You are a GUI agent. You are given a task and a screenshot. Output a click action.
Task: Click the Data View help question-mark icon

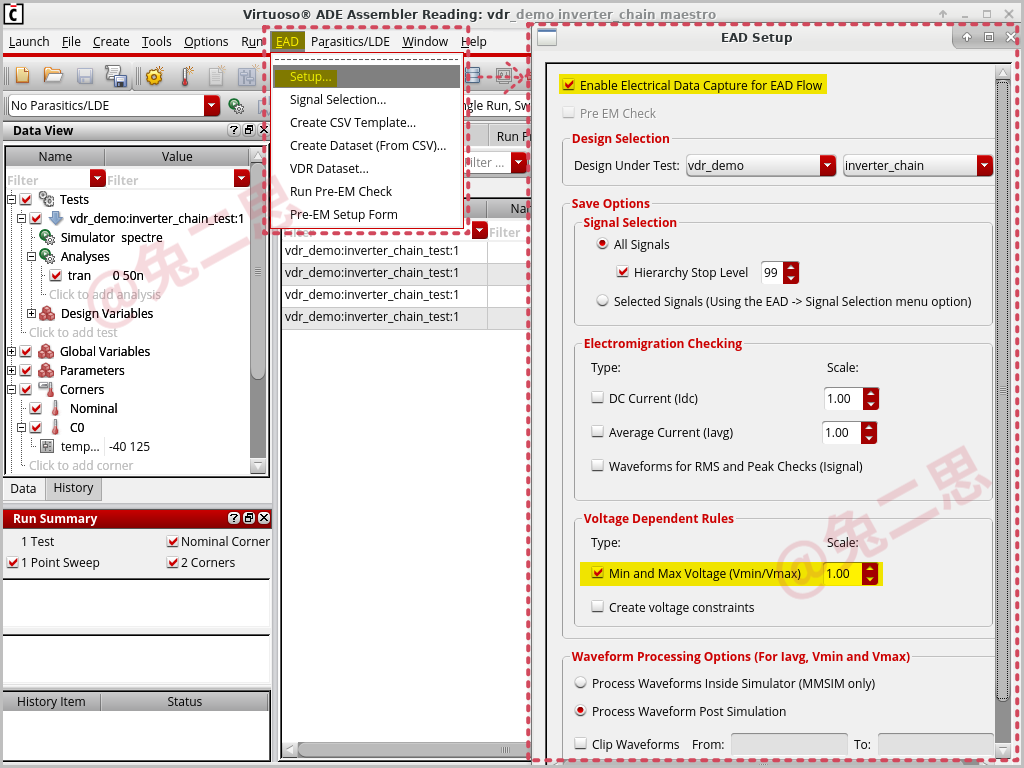(234, 130)
